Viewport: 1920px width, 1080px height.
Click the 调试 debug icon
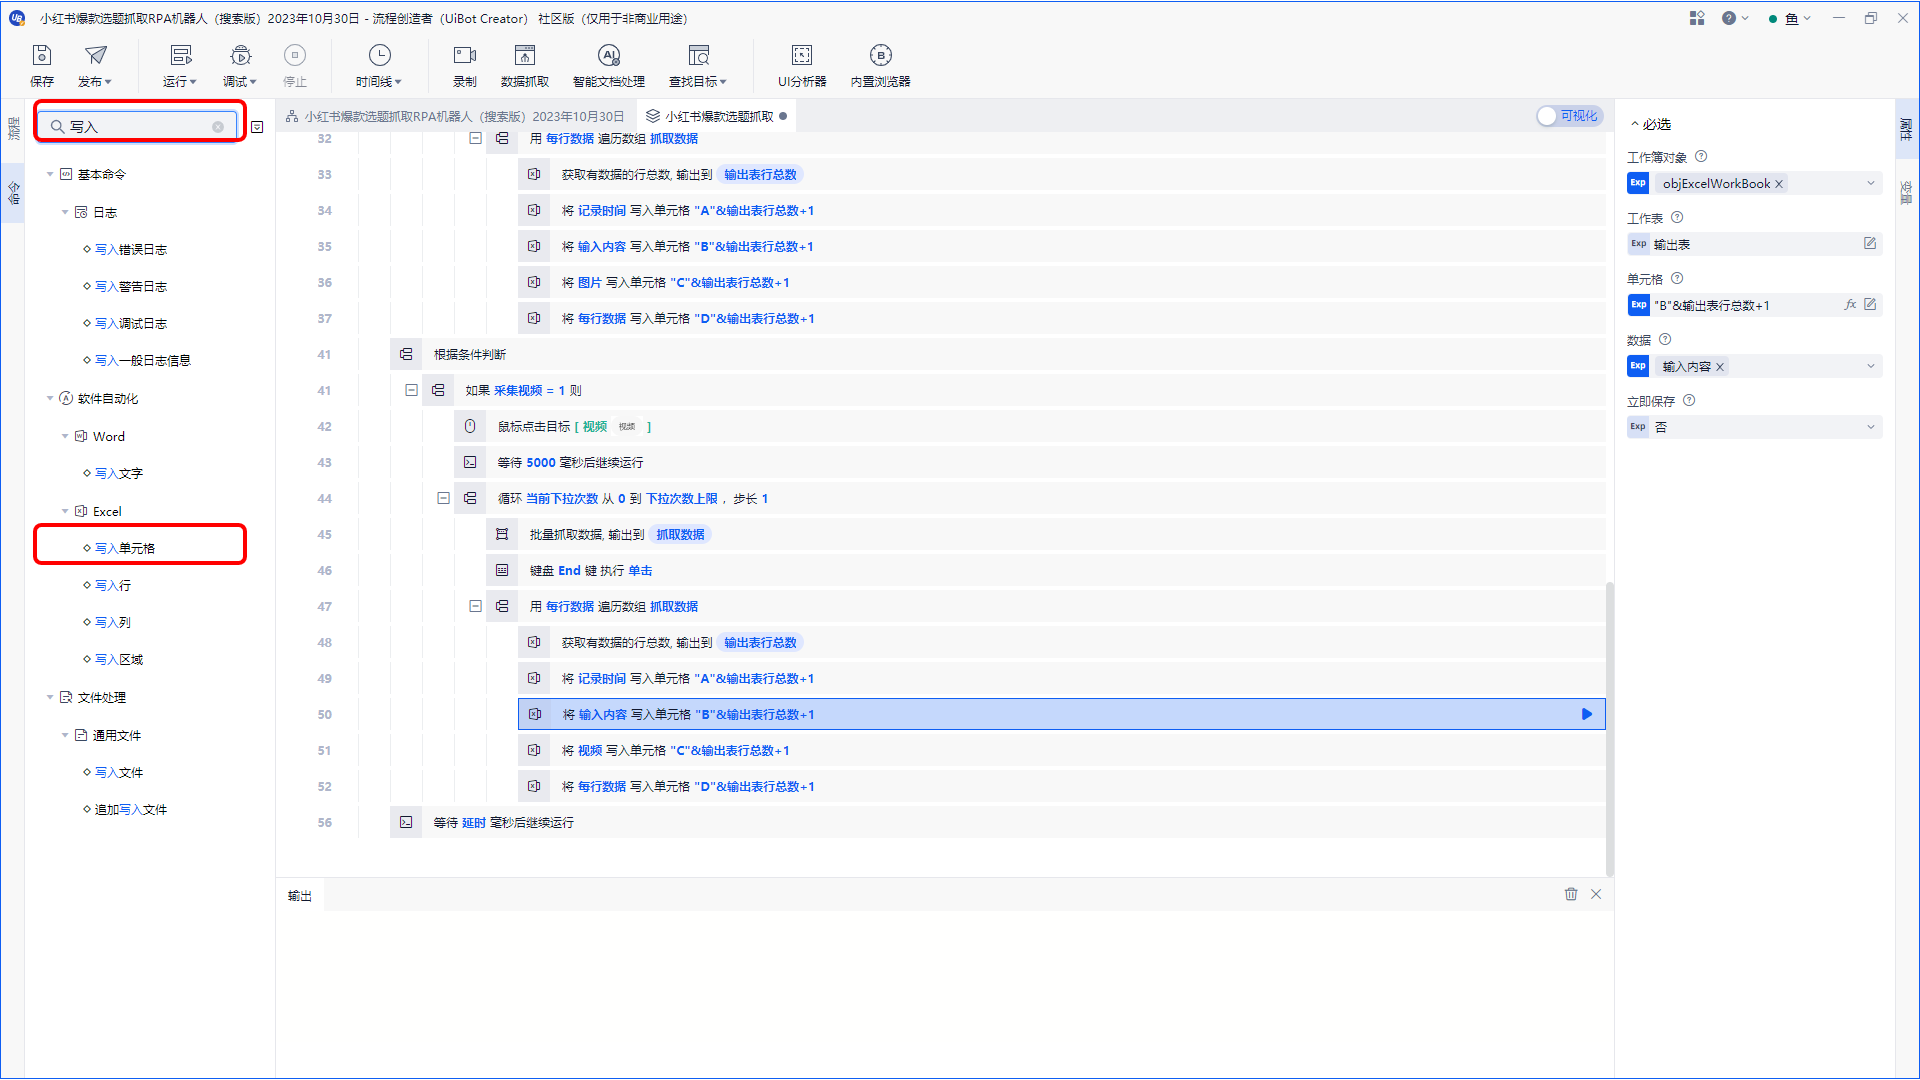[x=240, y=56]
